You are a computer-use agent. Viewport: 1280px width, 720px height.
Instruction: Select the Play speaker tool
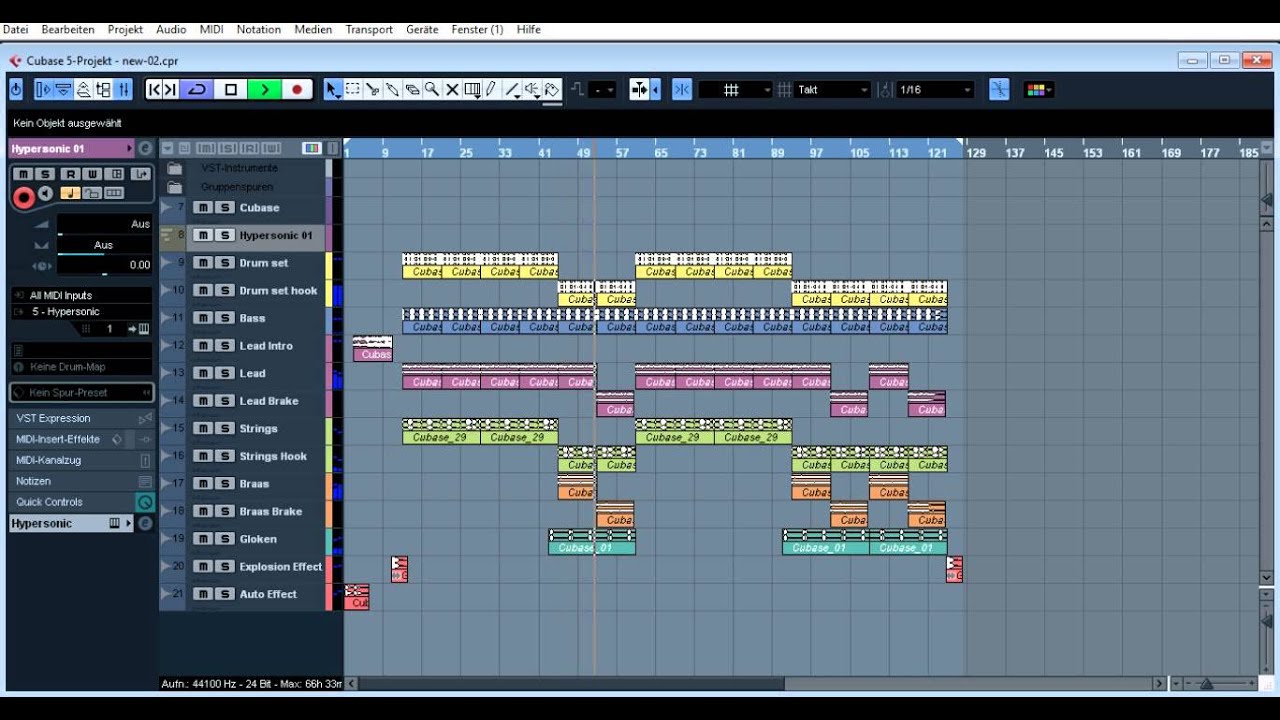pos(533,90)
